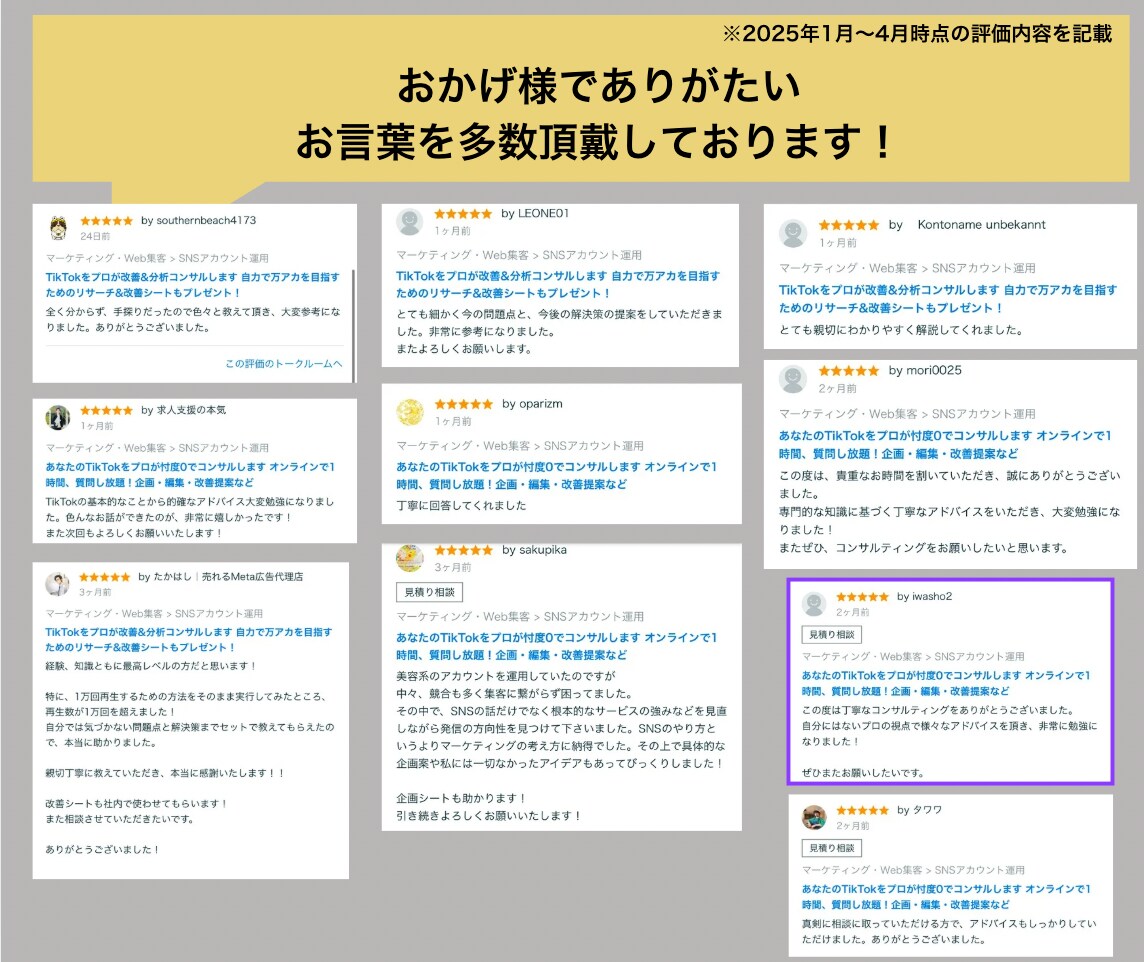Open service title link in southernbeach4173's review

pyautogui.click(x=193, y=285)
